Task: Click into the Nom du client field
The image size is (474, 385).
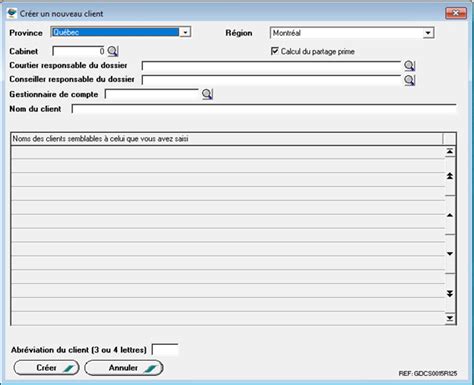Action: (264, 109)
